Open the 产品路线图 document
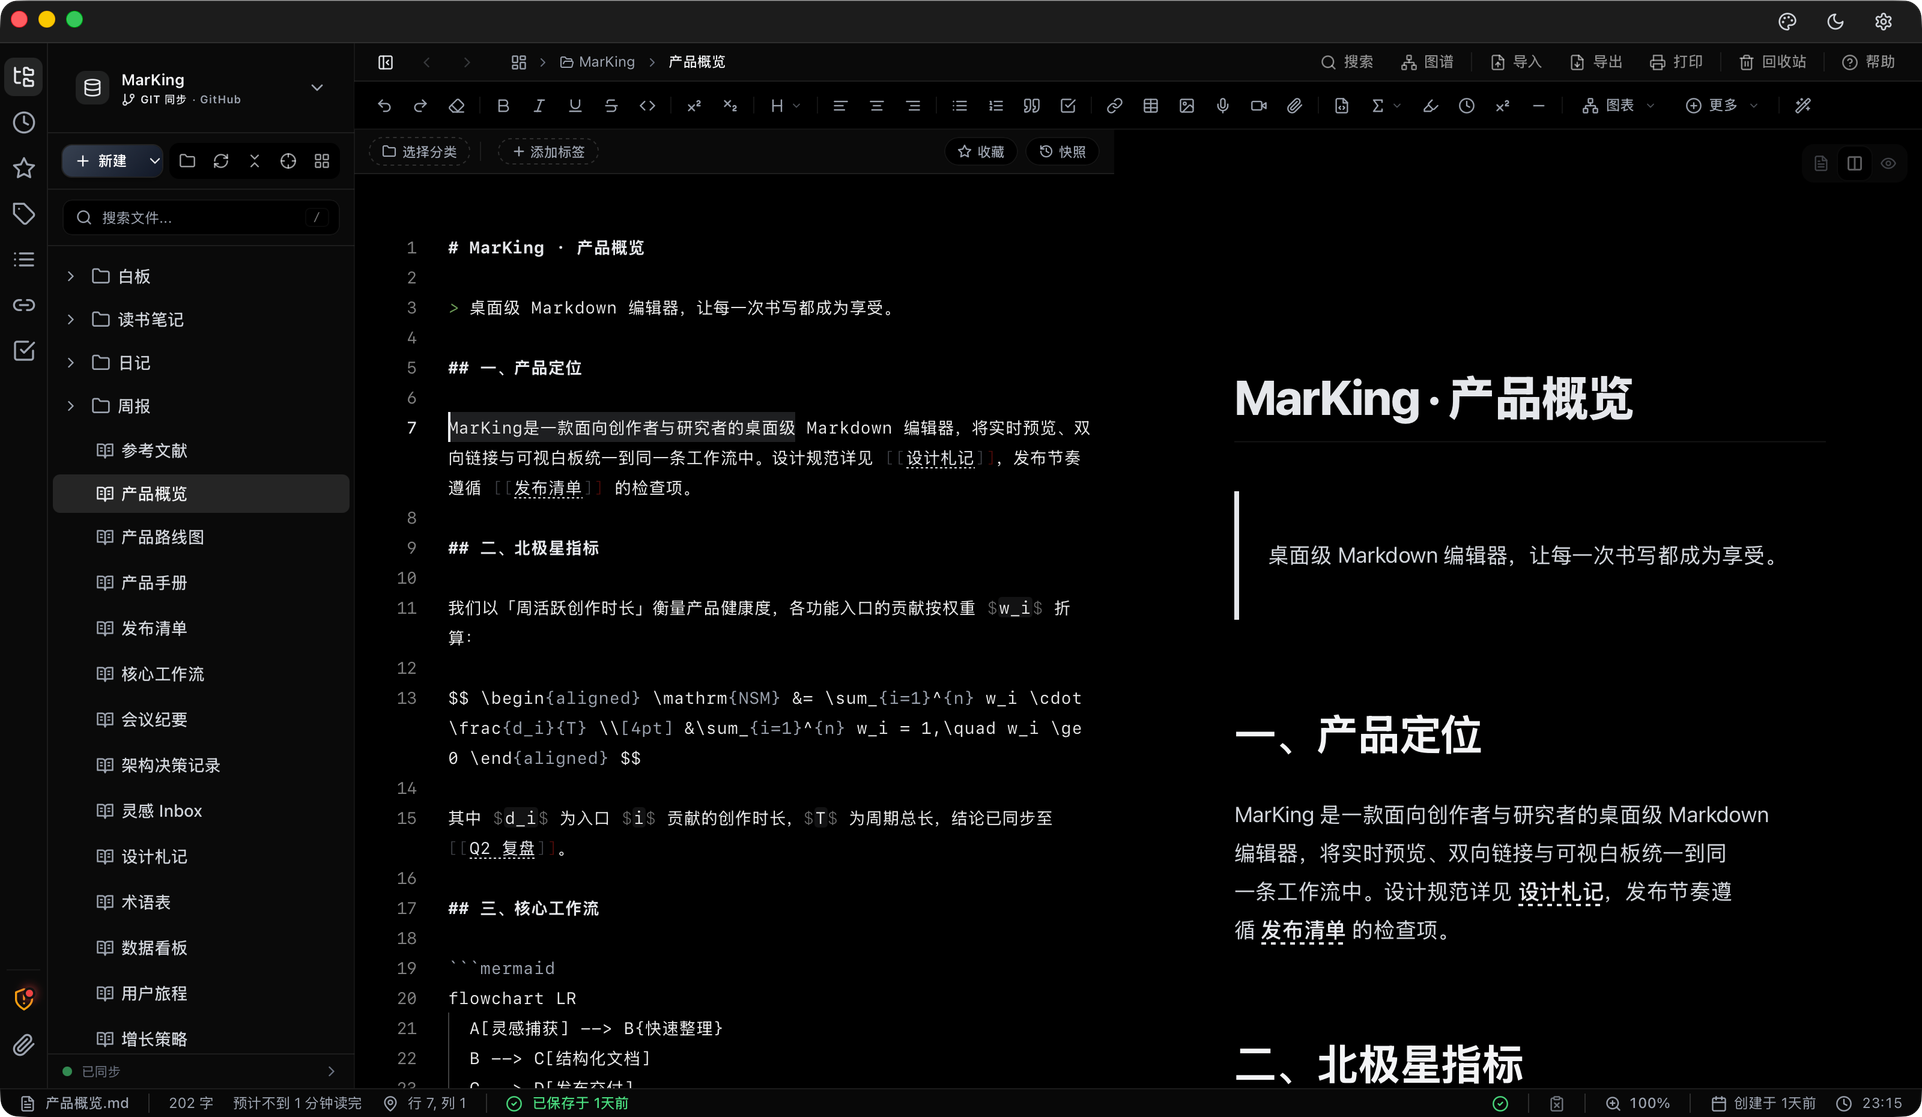The width and height of the screenshot is (1922, 1117). [x=201, y=537]
